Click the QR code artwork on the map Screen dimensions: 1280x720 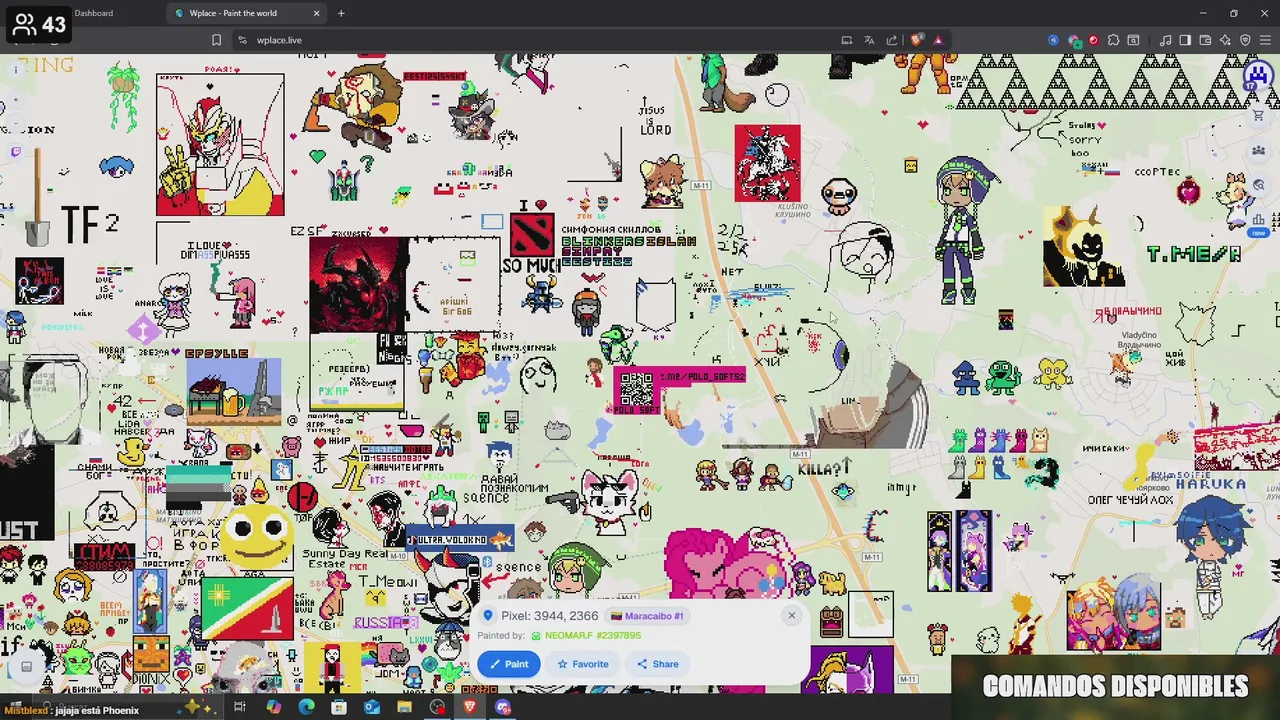pos(636,388)
